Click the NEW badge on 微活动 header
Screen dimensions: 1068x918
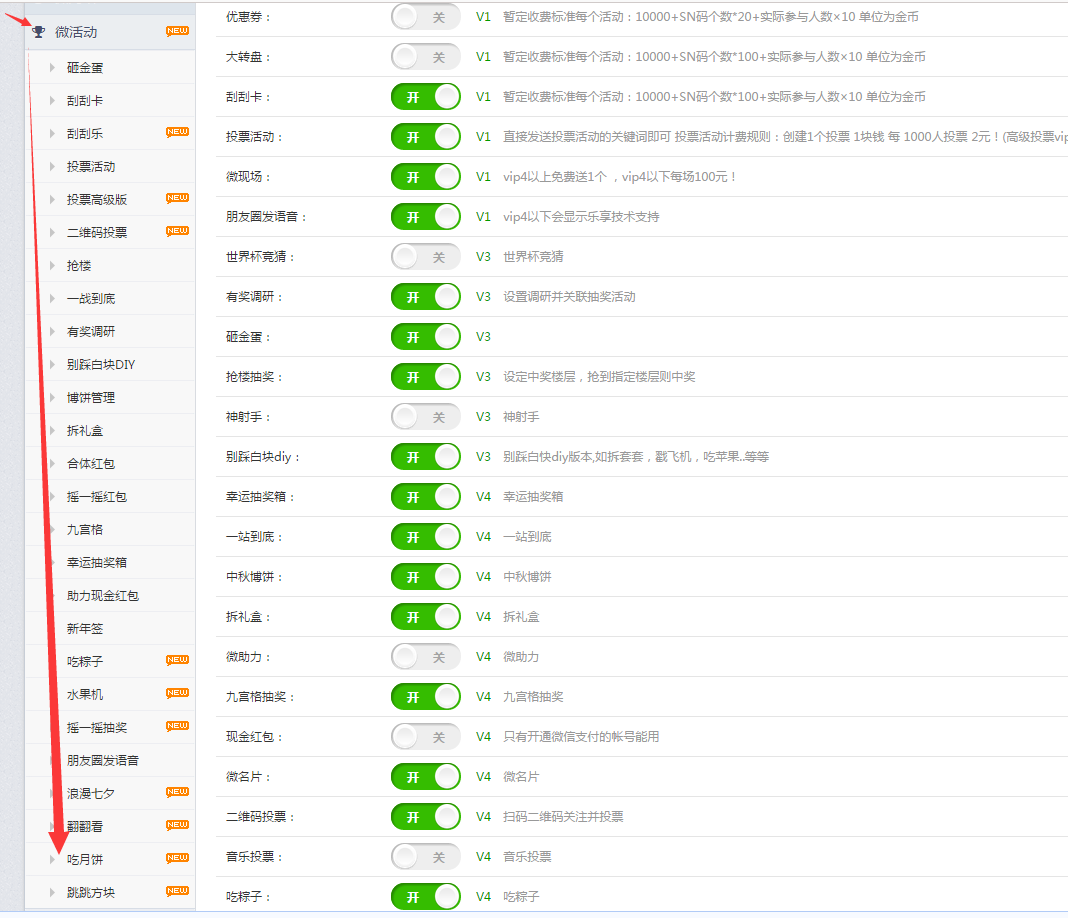(177, 32)
